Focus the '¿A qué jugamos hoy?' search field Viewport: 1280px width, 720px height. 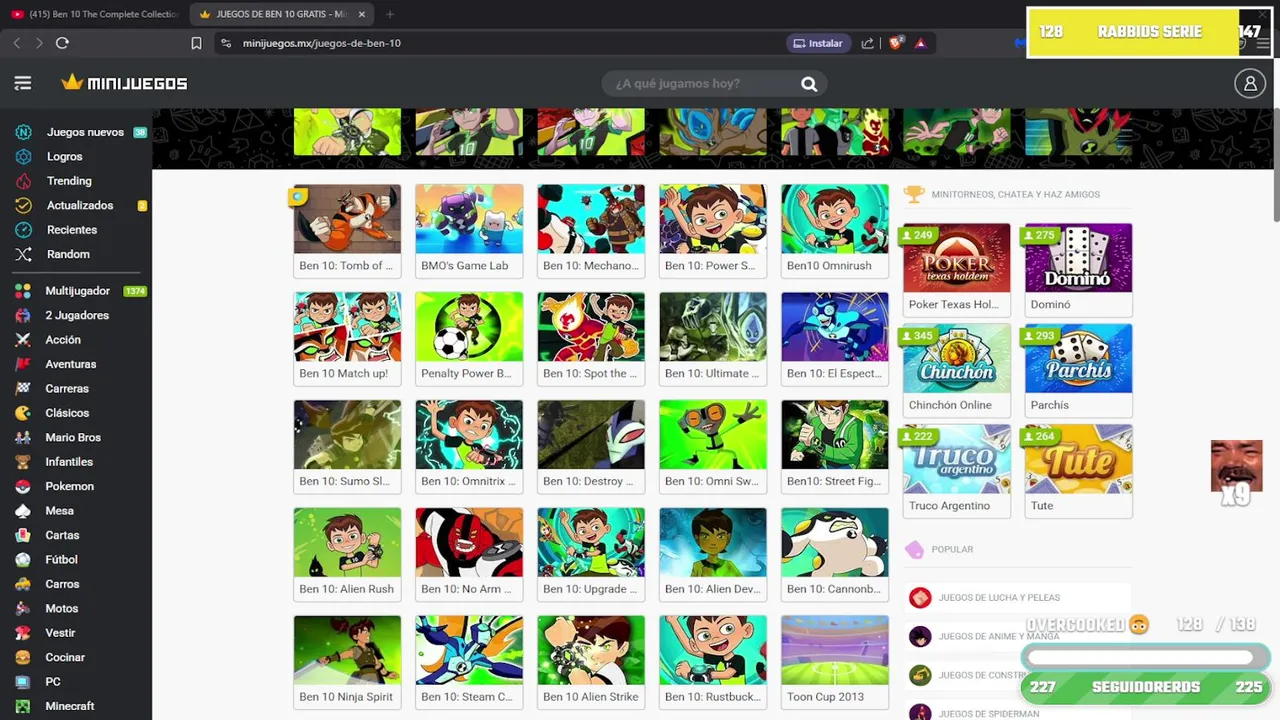700,84
